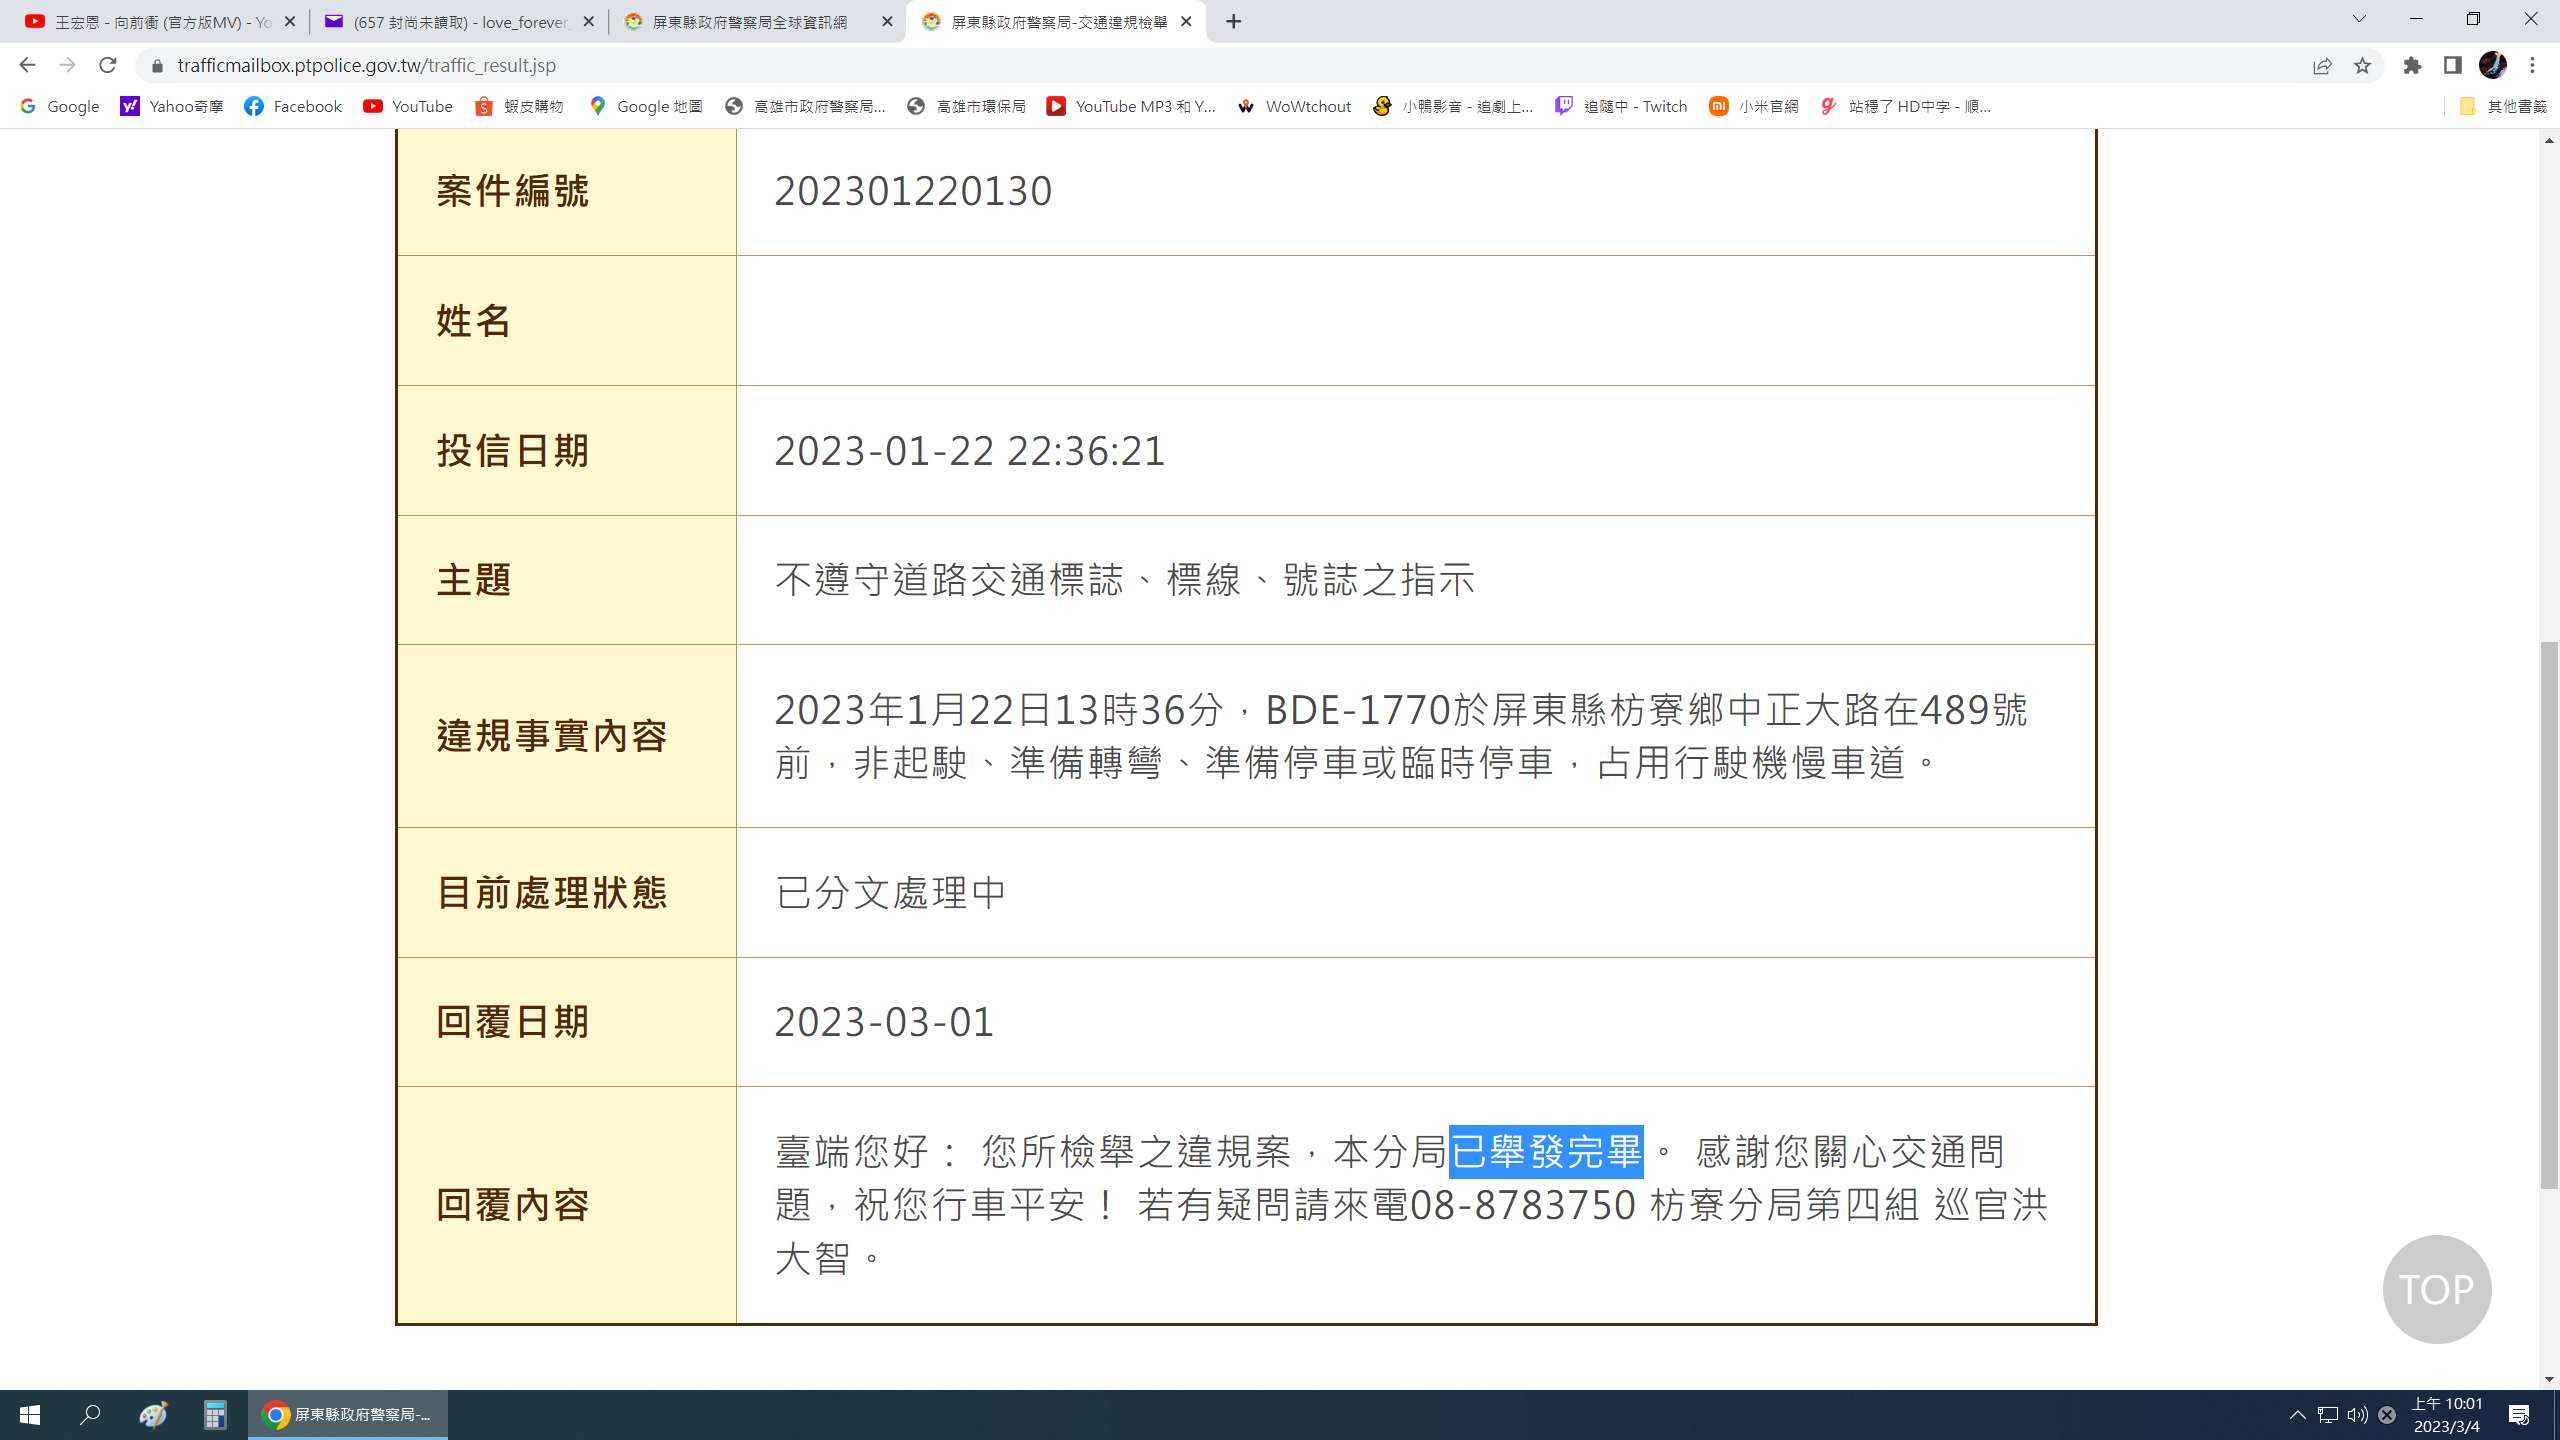This screenshot has width=2560, height=1440.
Task: Open the 高雄市環保局 bookmark
Action: pyautogui.click(x=967, y=106)
